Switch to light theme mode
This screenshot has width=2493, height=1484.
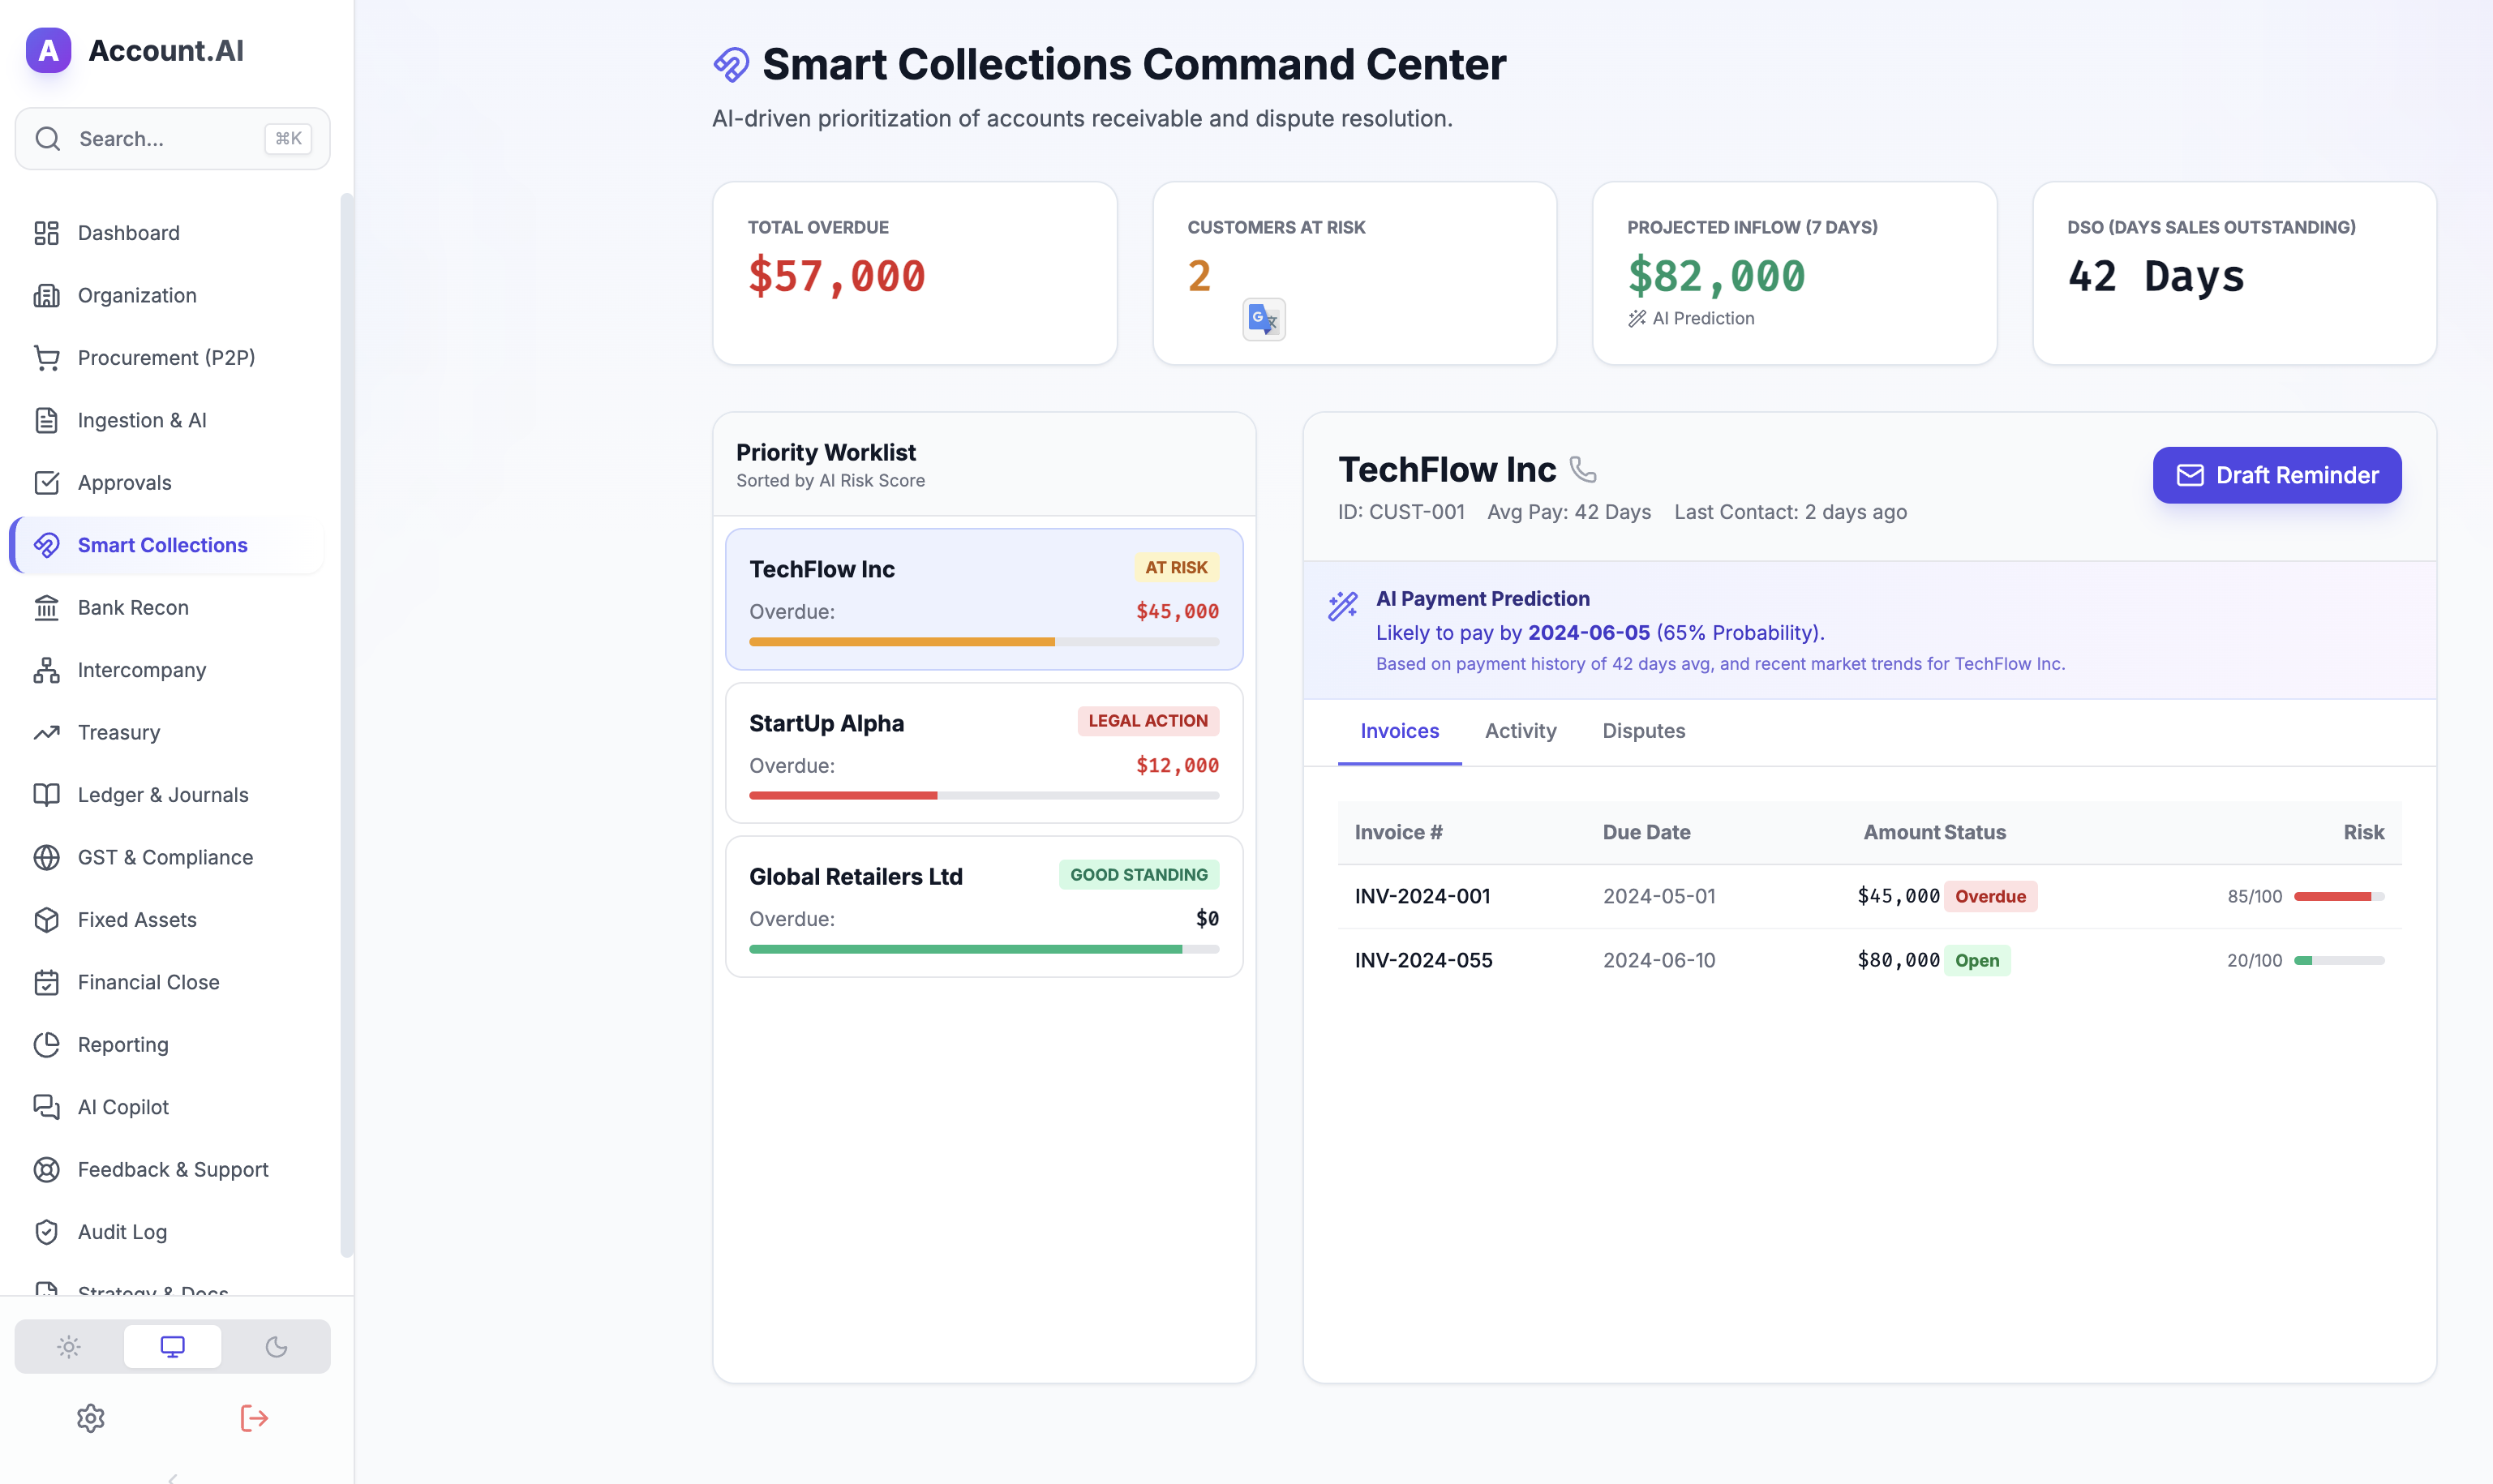[x=69, y=1346]
